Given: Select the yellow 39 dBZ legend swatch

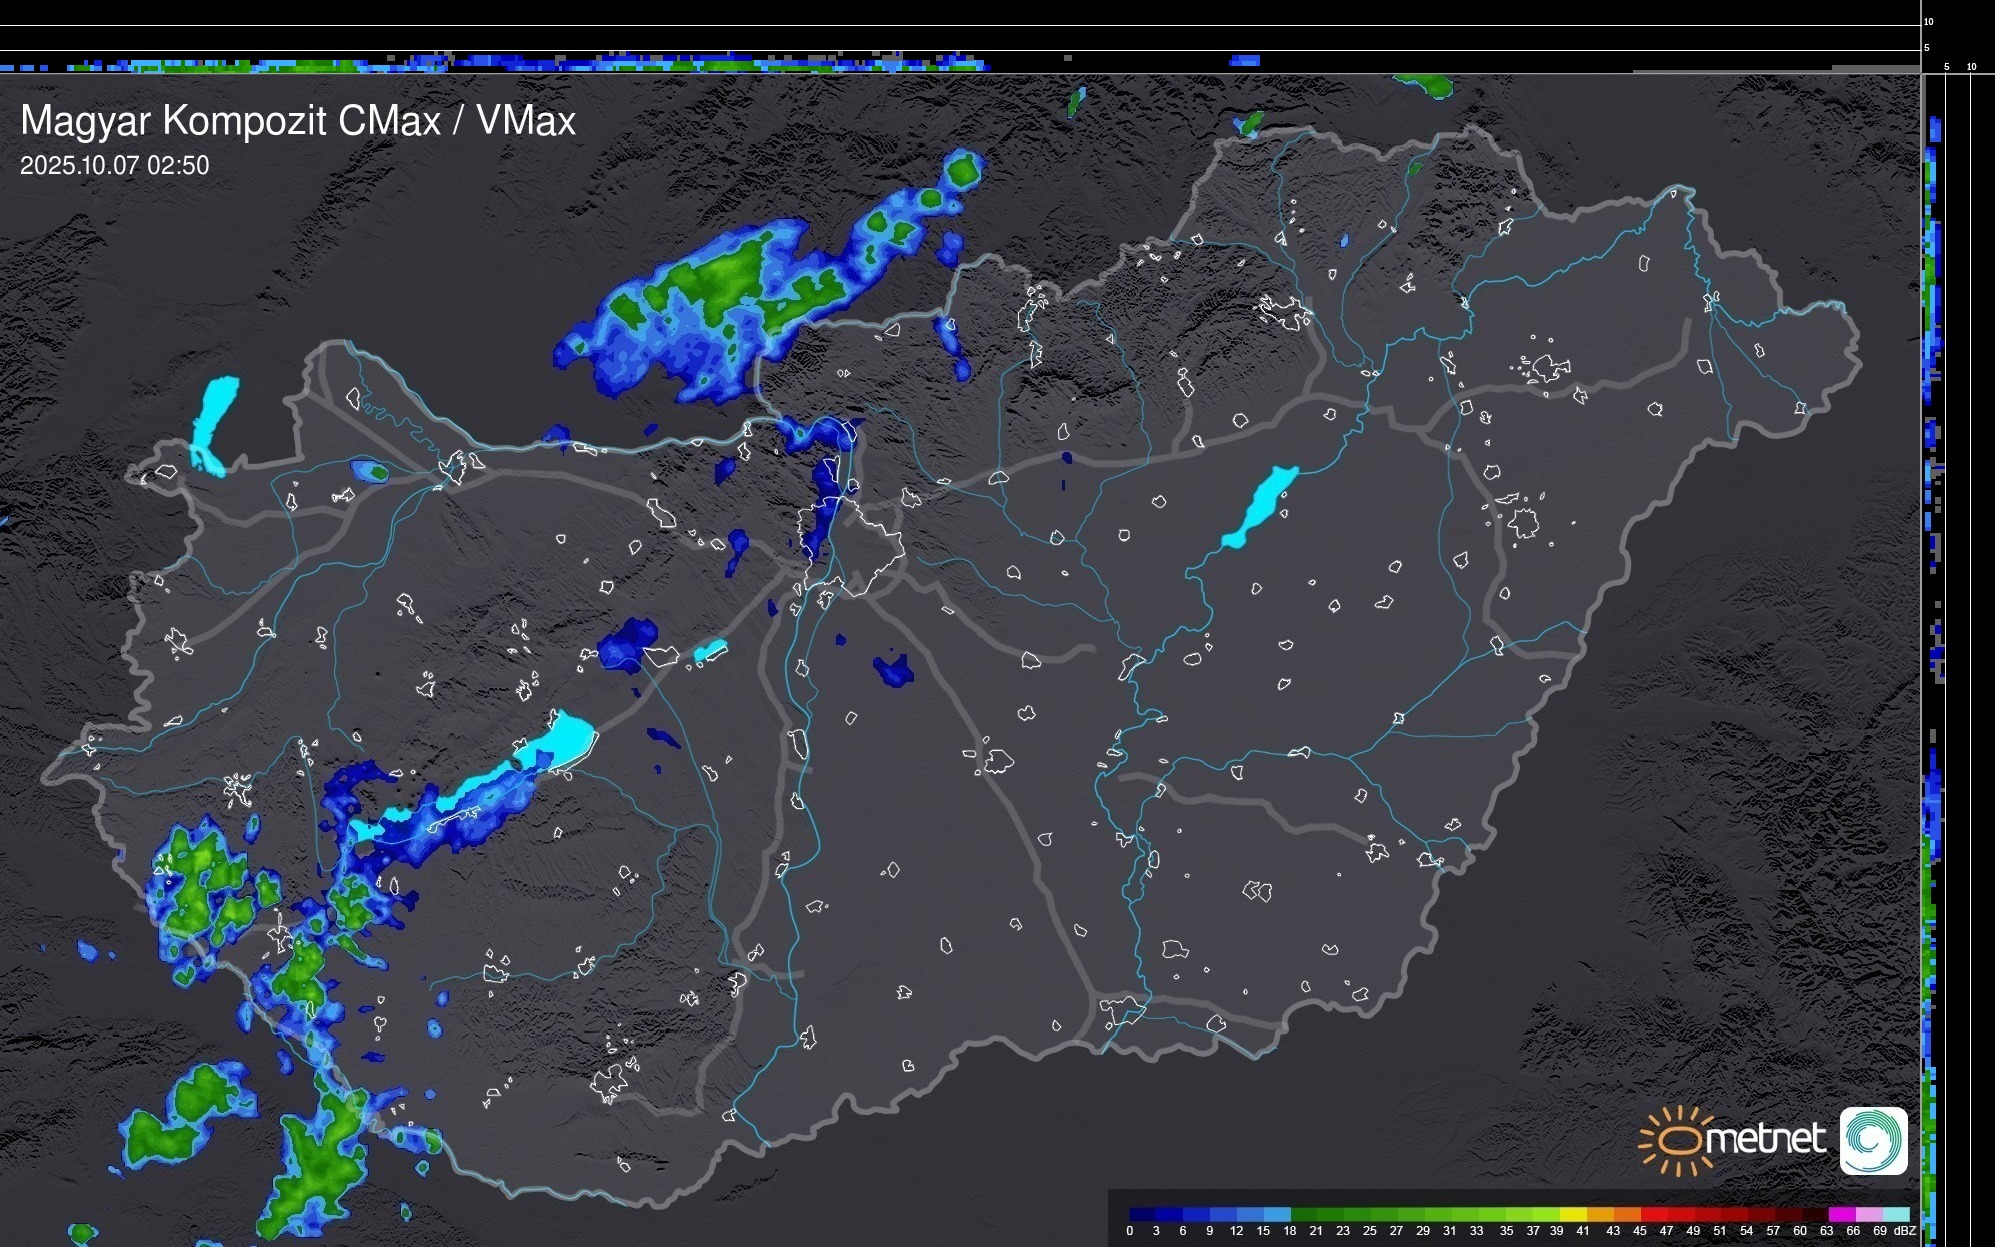Looking at the screenshot, I should pyautogui.click(x=1573, y=1214).
